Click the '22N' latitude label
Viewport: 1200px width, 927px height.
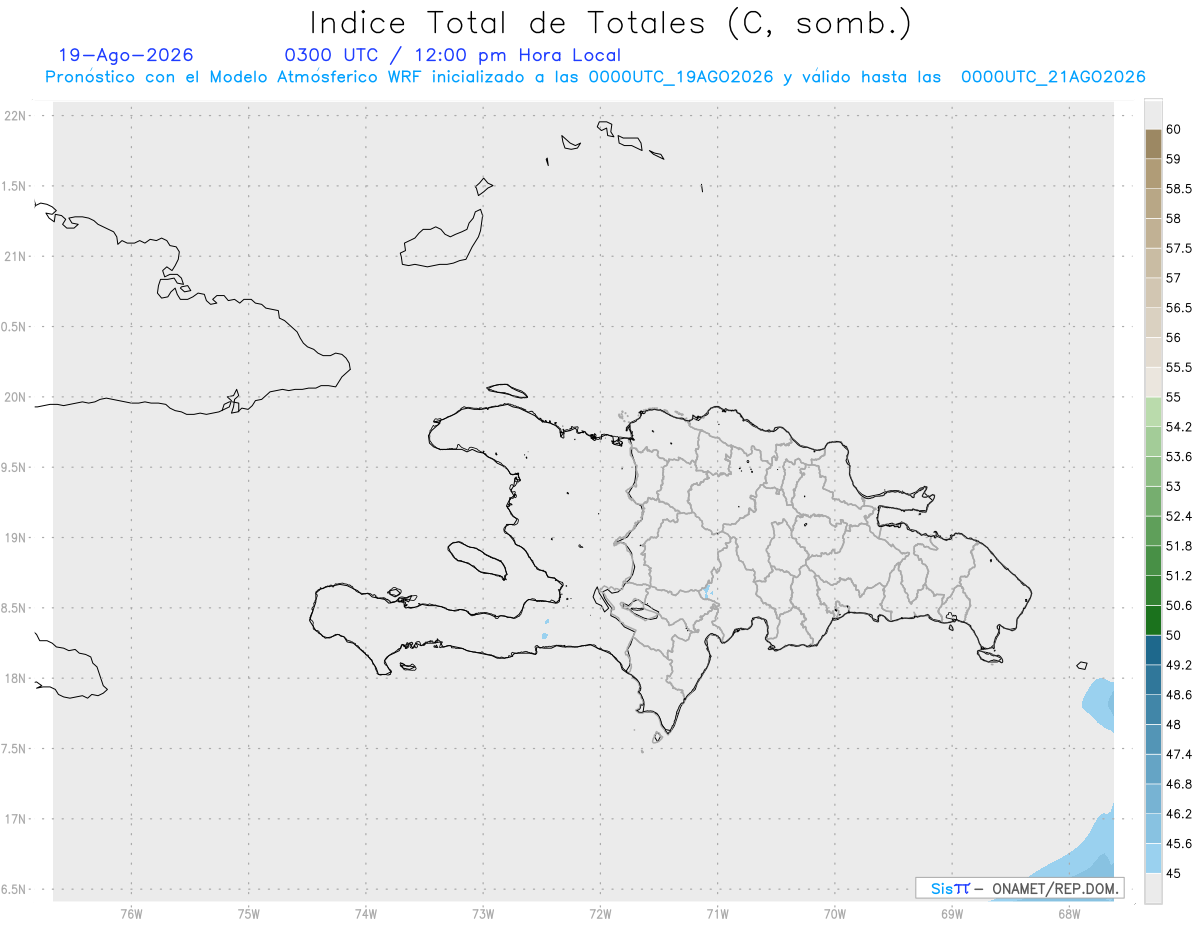(16, 116)
